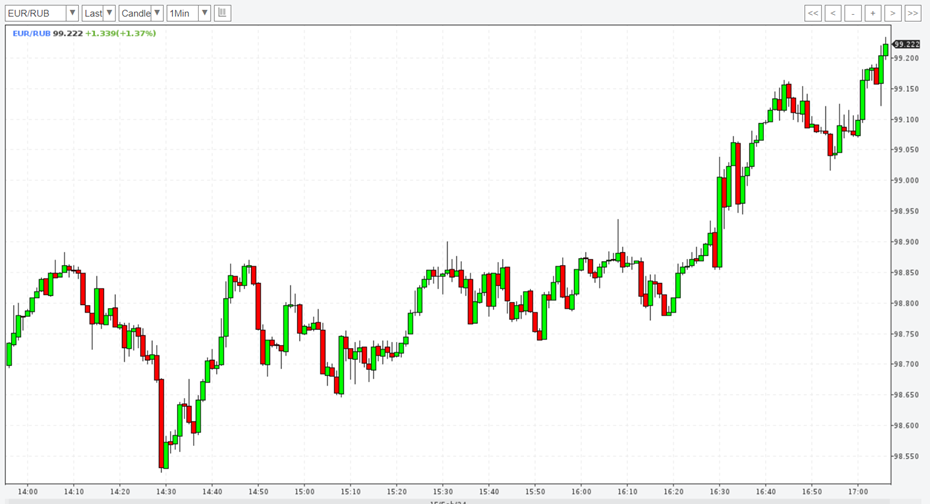Click the blue EUR/RUB legend label
The image size is (930, 504).
[x=31, y=33]
